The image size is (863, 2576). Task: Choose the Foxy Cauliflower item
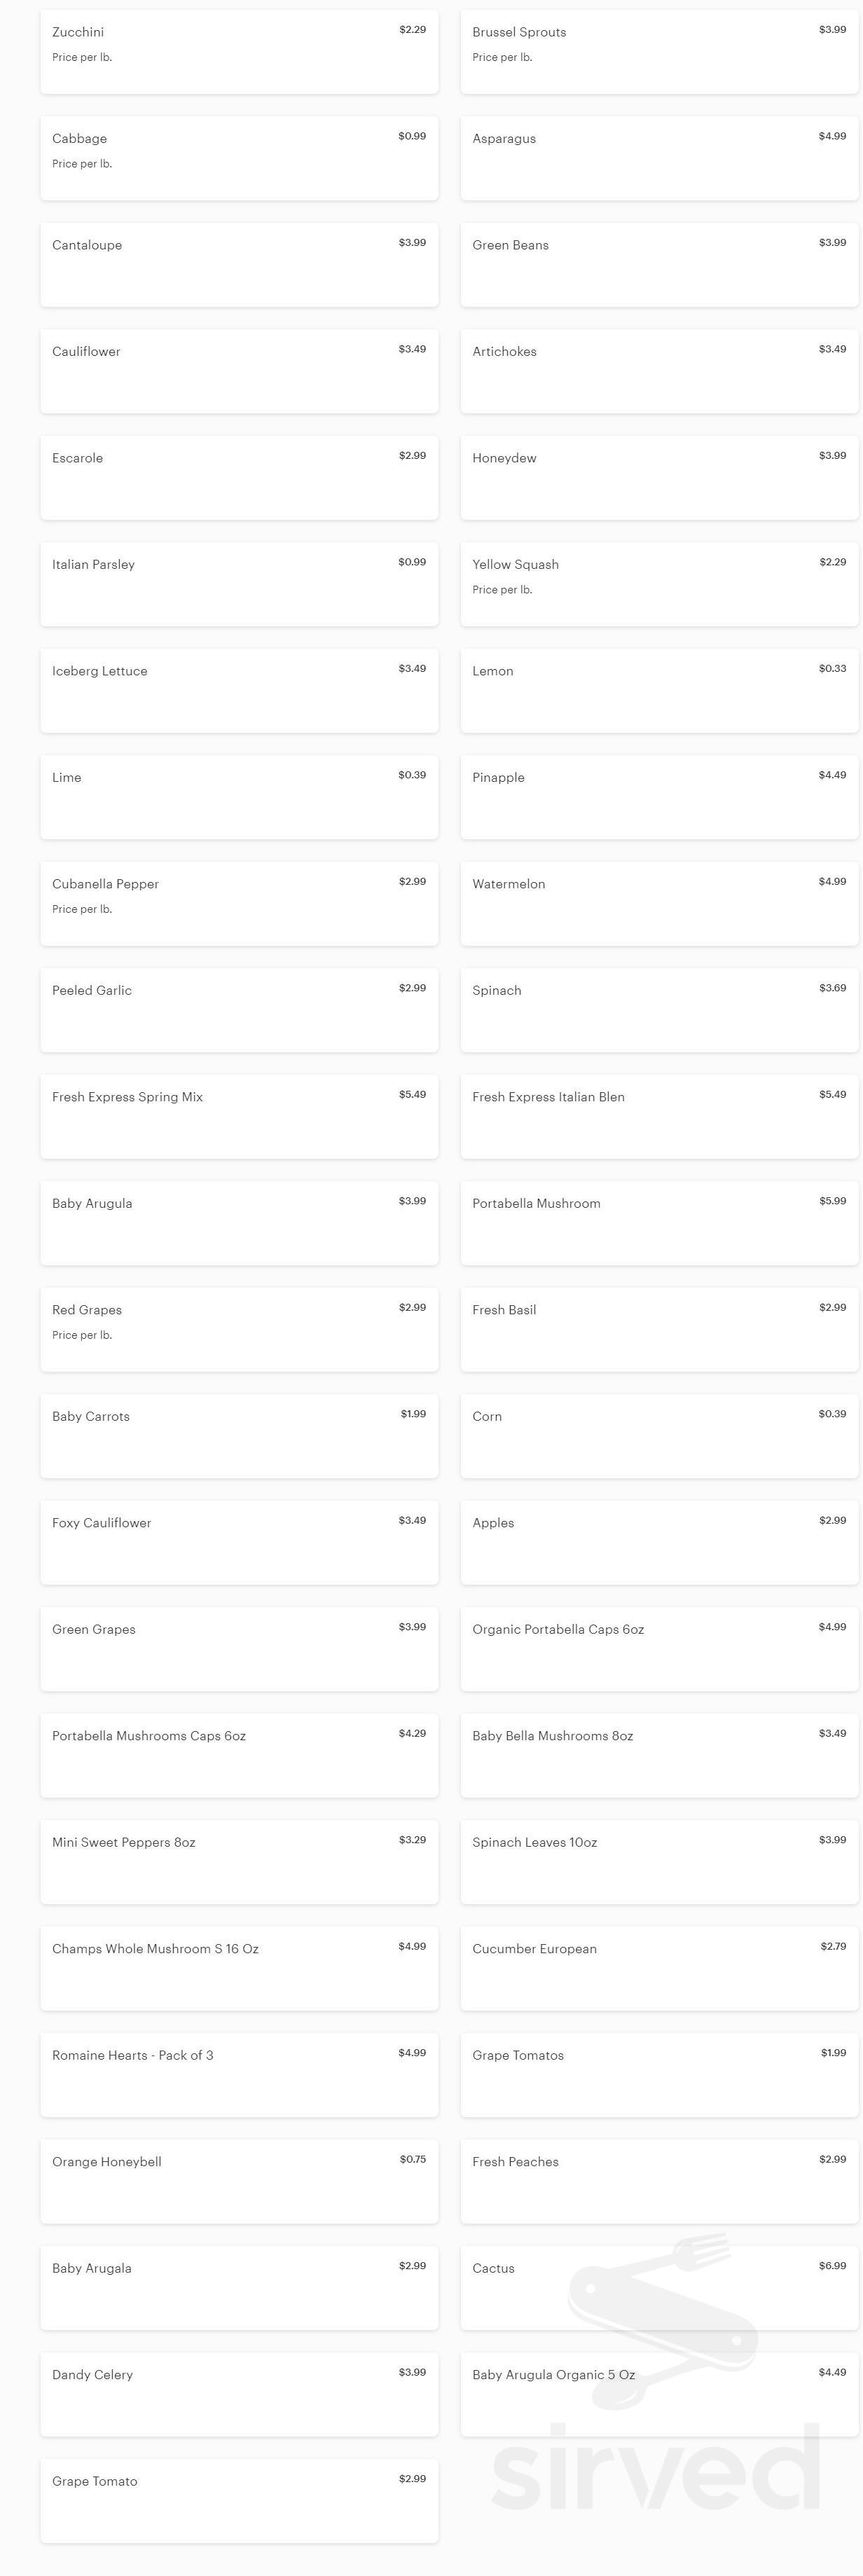pos(239,1543)
